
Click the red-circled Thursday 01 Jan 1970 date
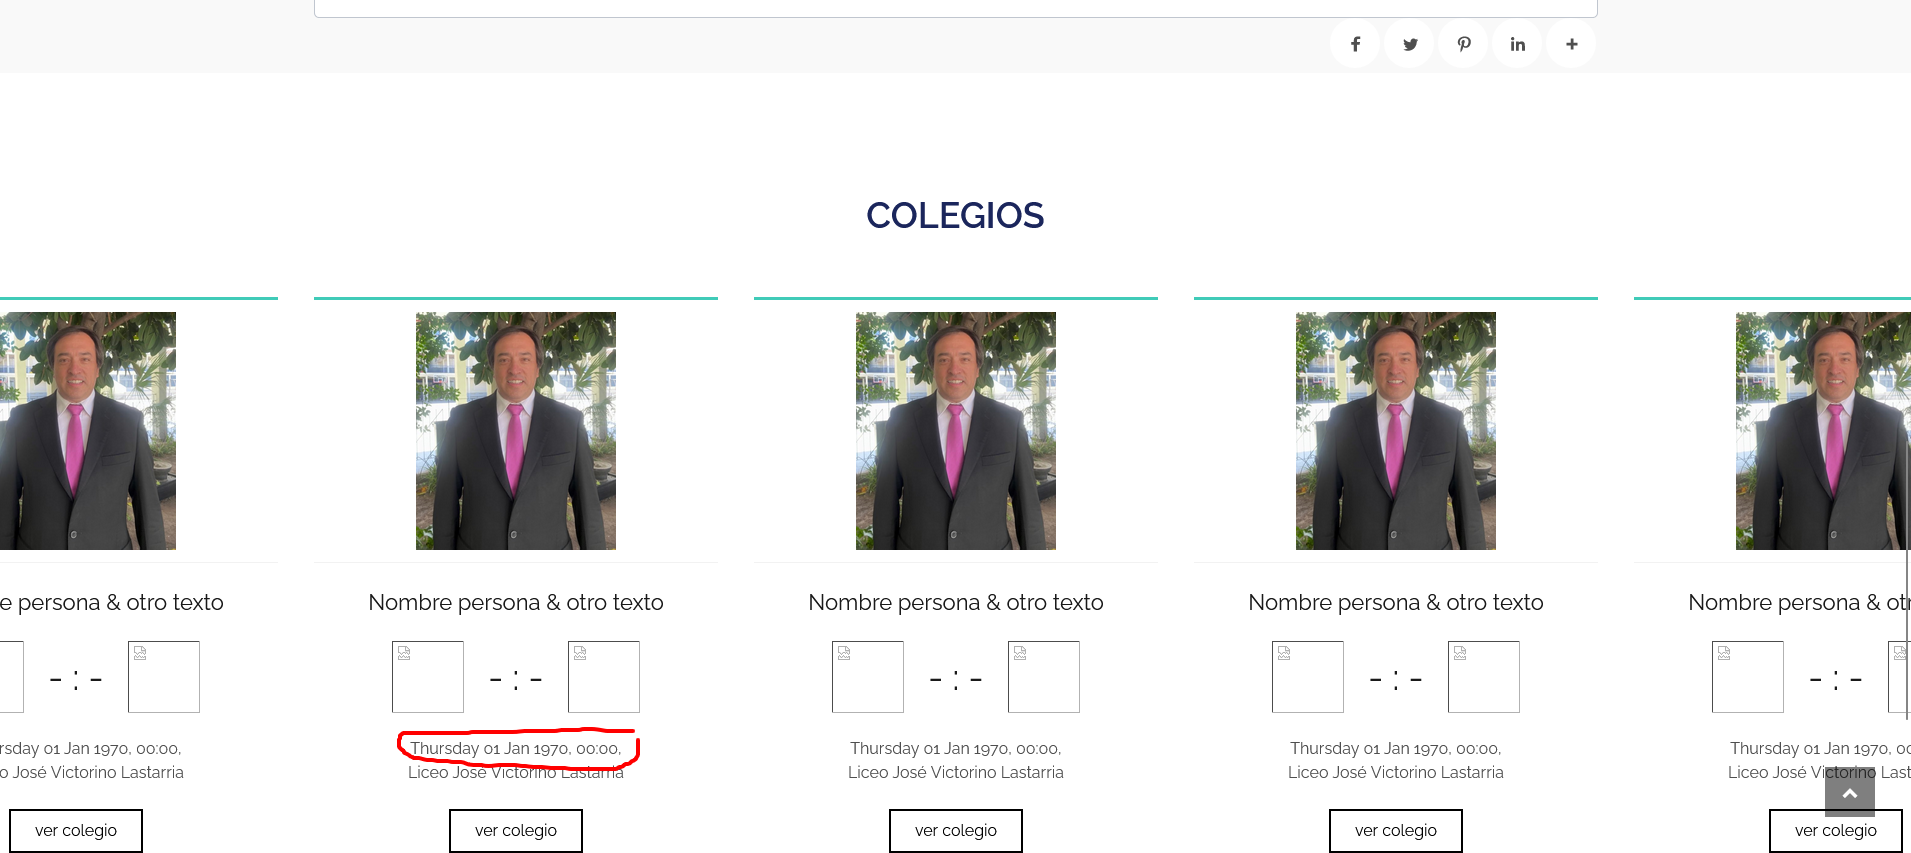[x=516, y=748]
